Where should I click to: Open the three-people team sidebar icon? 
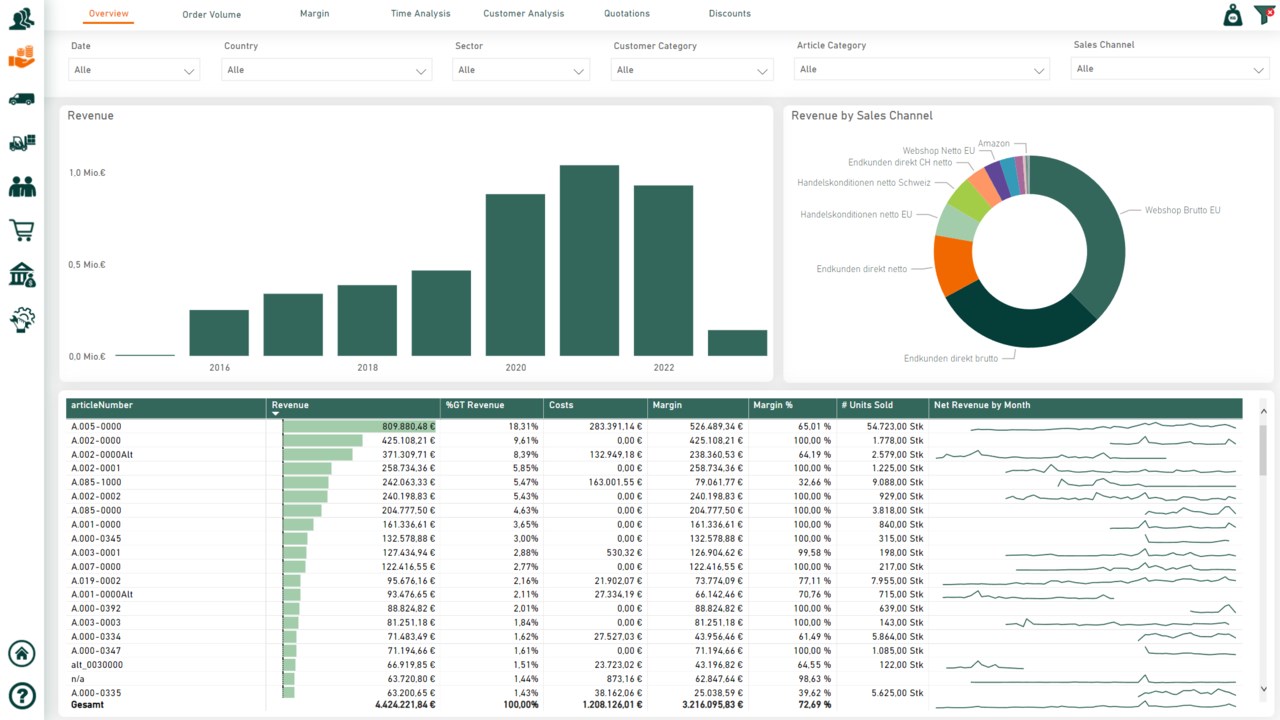tap(21, 186)
